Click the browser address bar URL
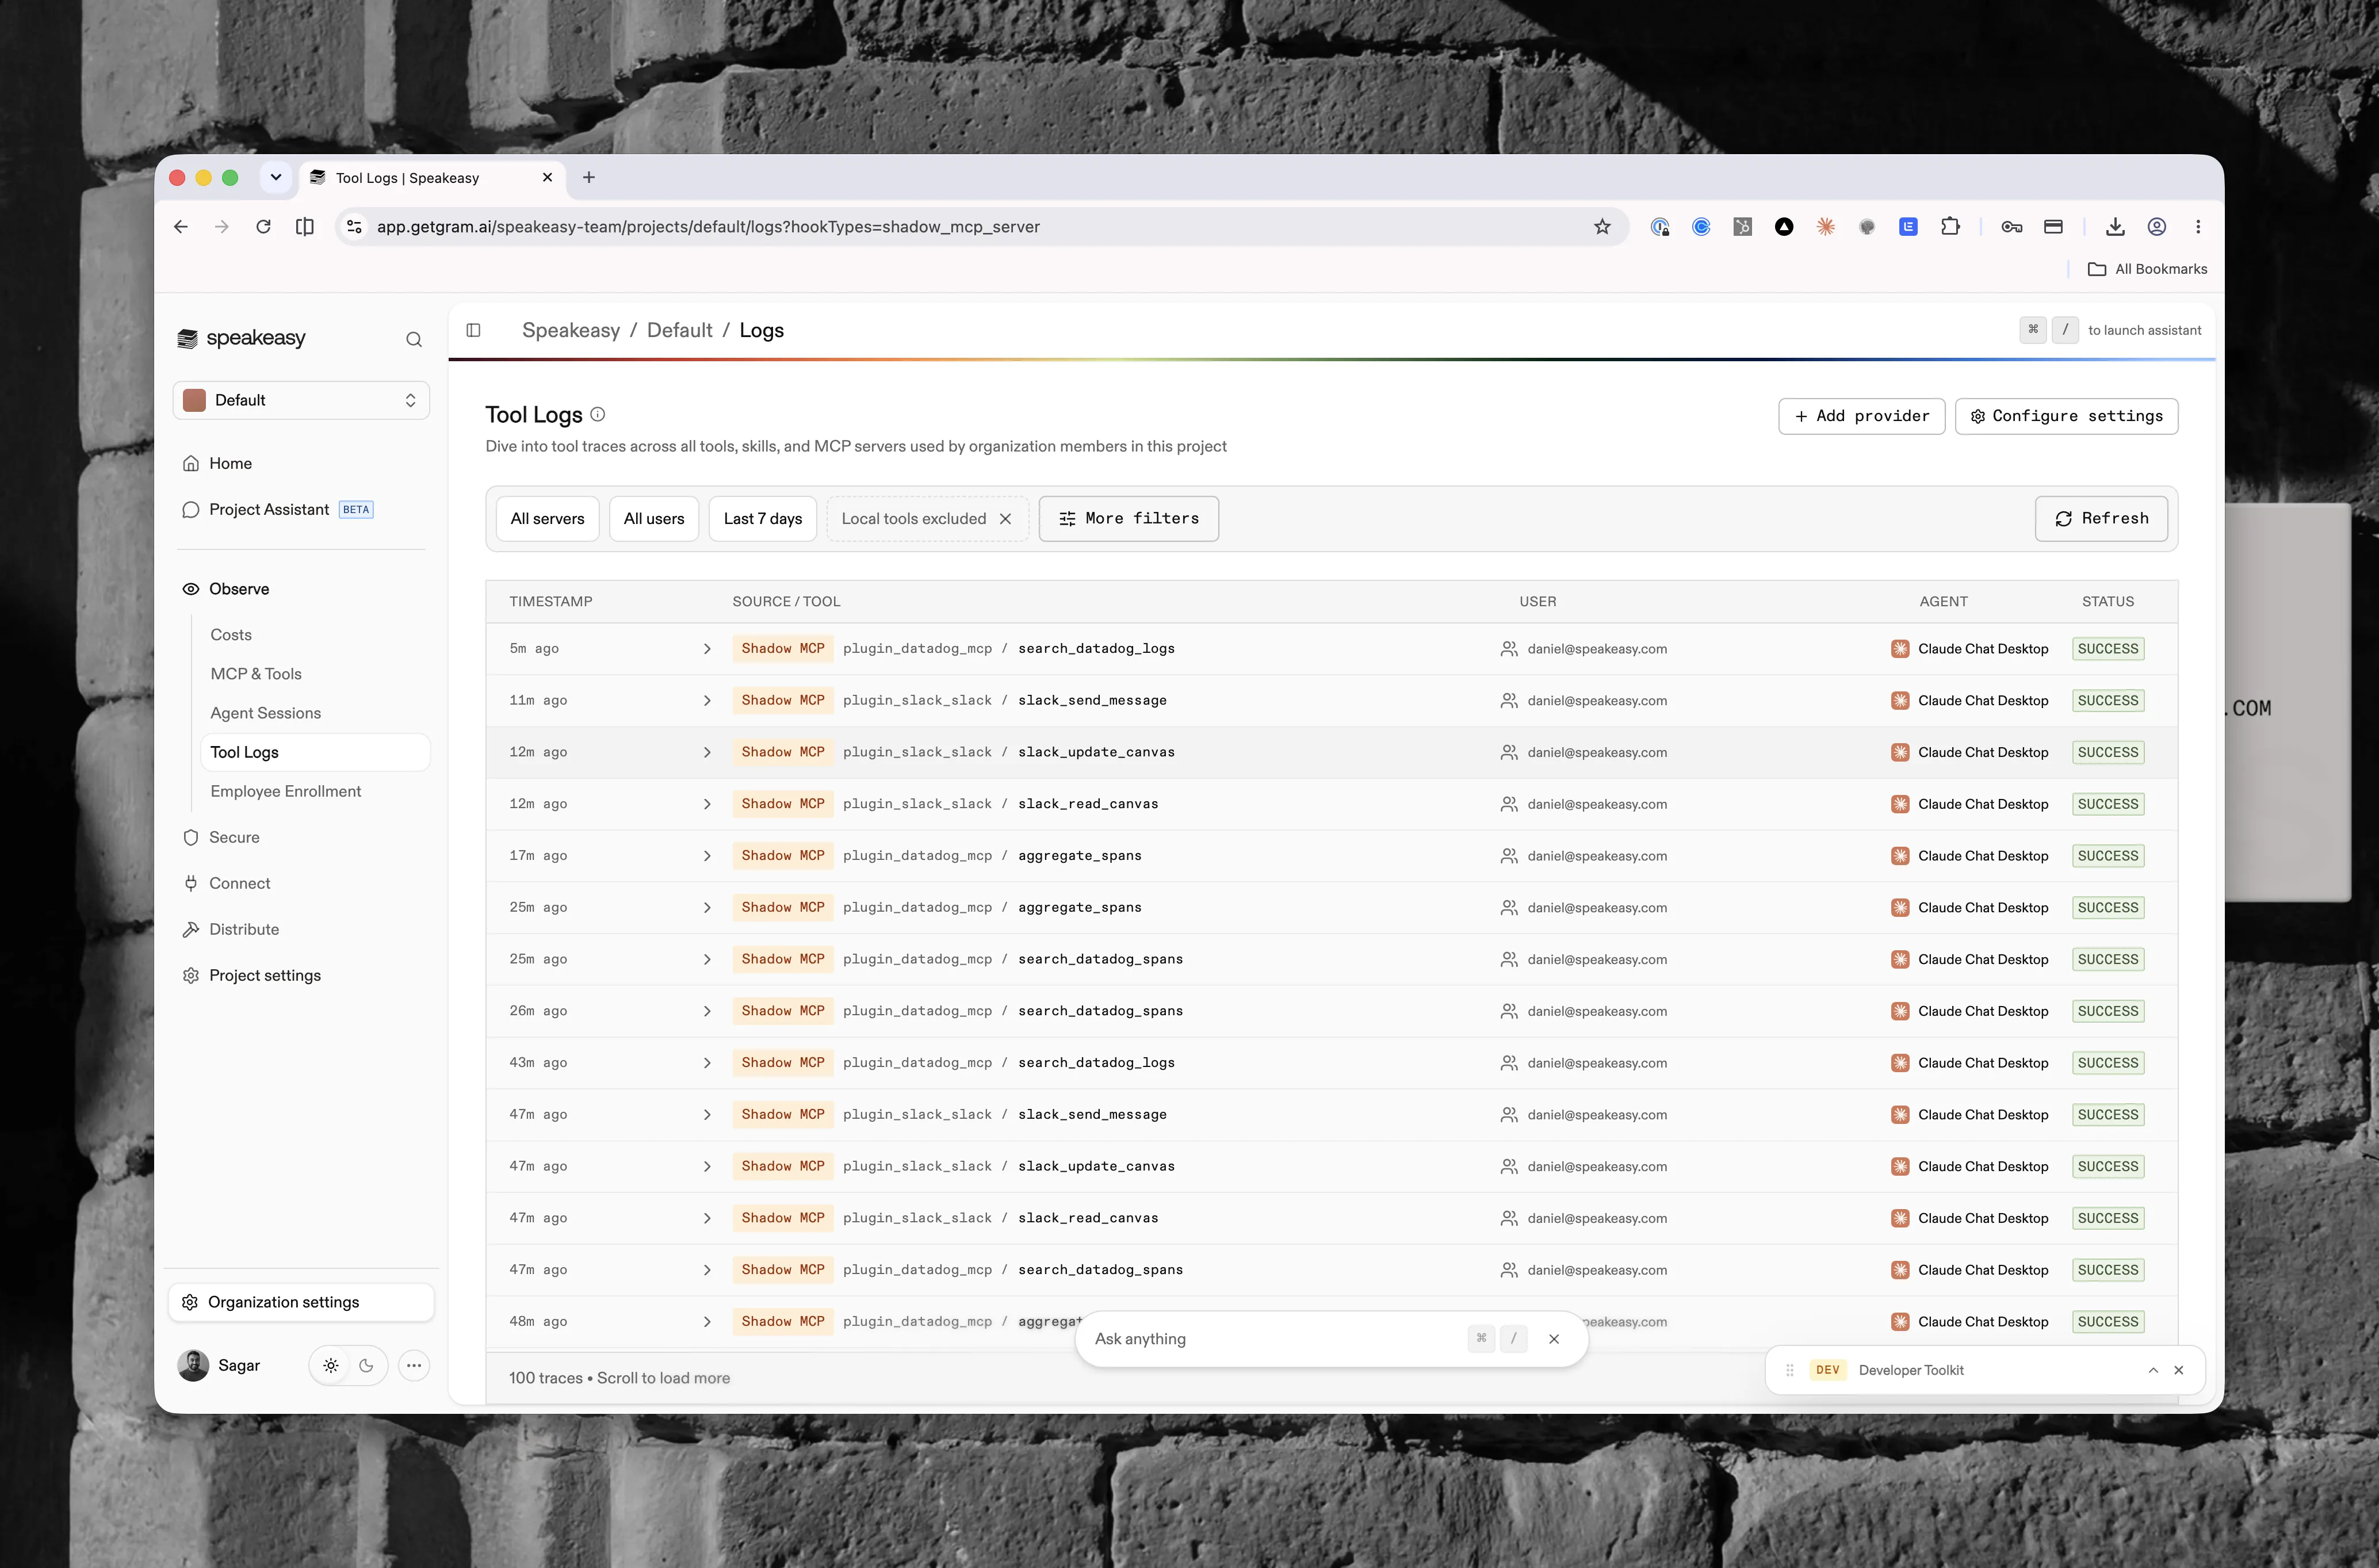 coord(708,227)
